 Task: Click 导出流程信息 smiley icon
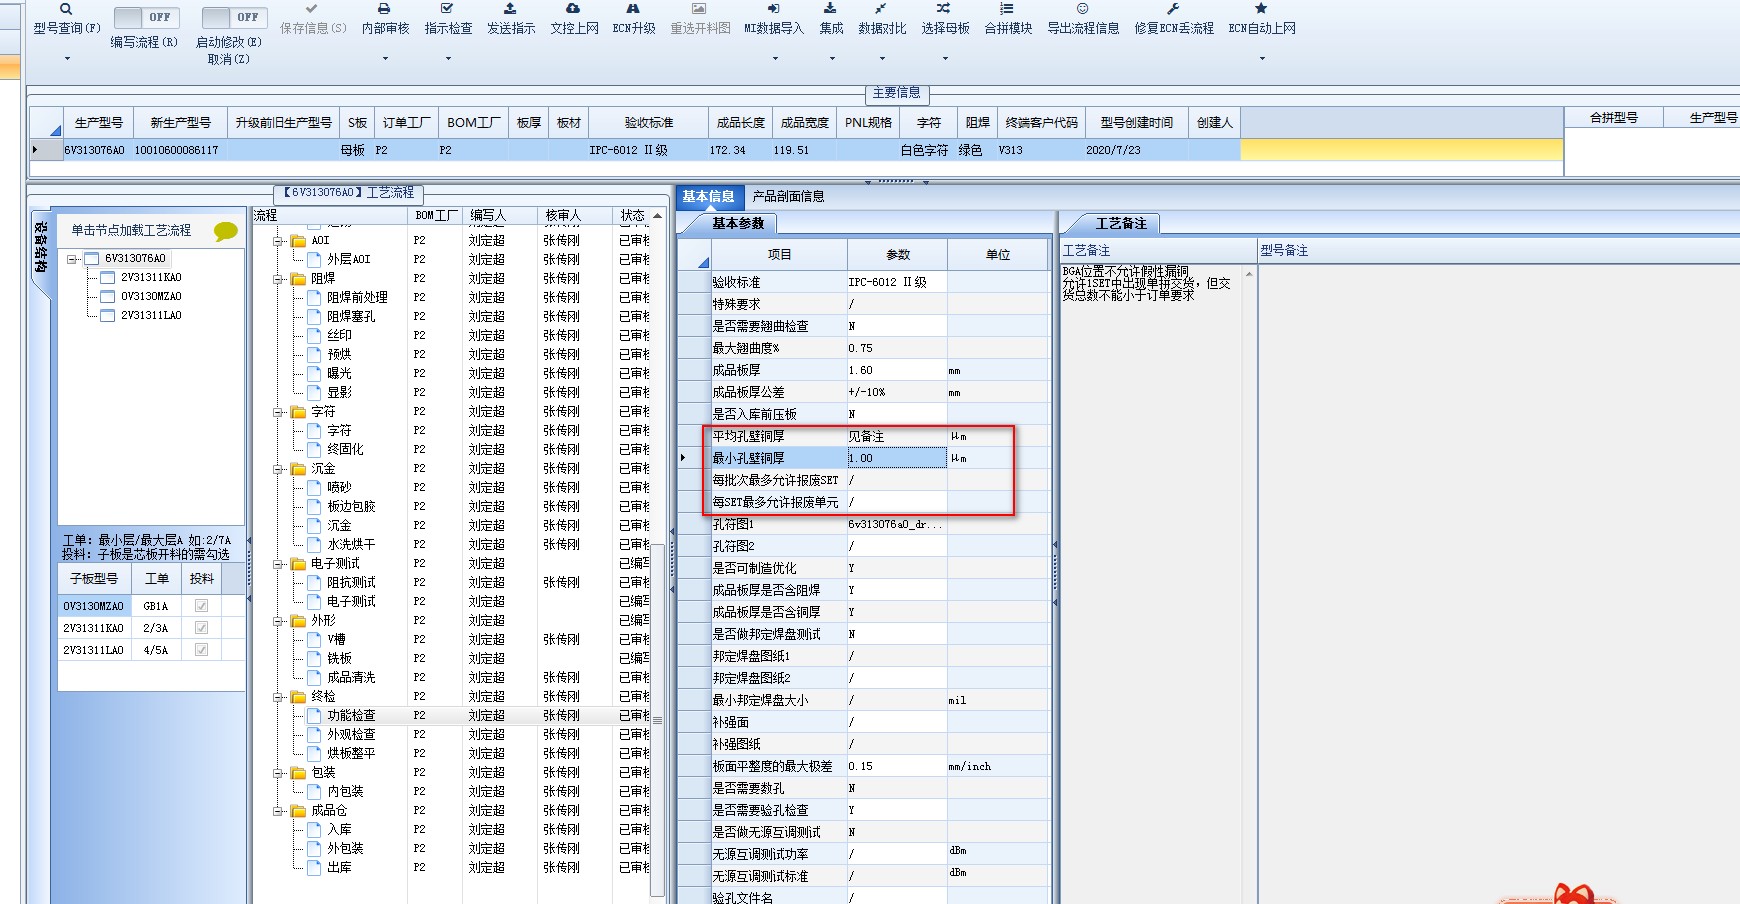tap(1082, 9)
